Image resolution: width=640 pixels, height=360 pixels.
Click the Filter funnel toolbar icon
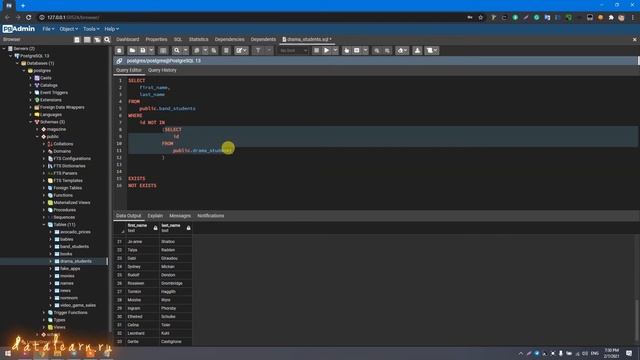pos(258,51)
